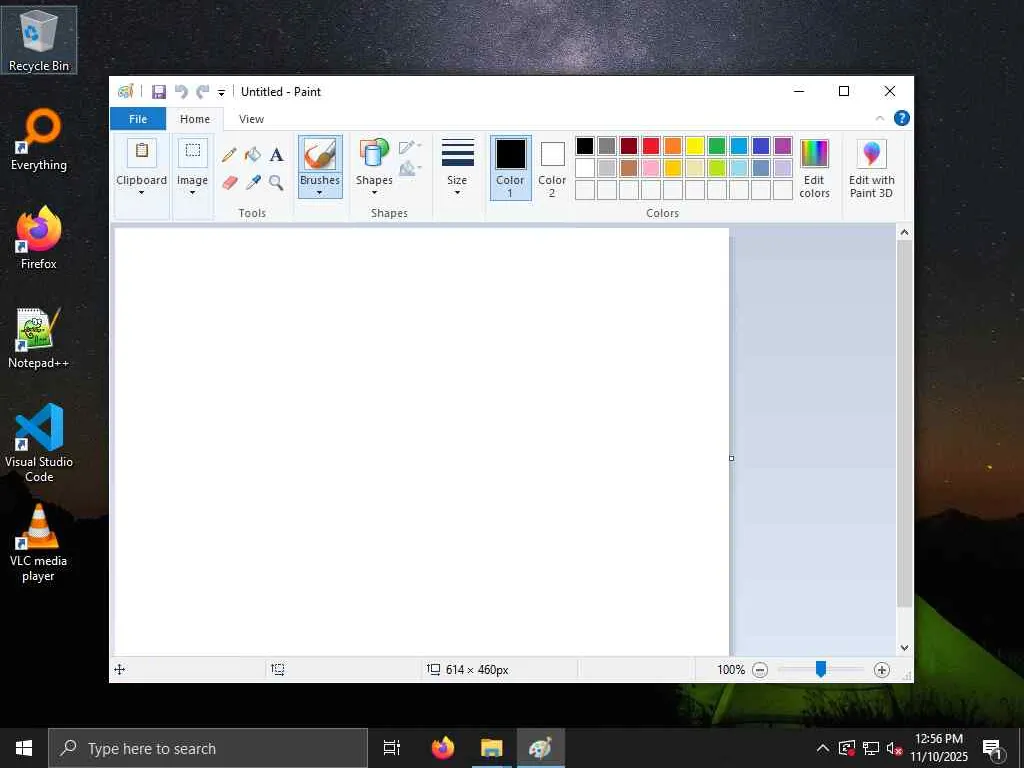
Task: Click the Undo arrow in title bar
Action: (181, 92)
